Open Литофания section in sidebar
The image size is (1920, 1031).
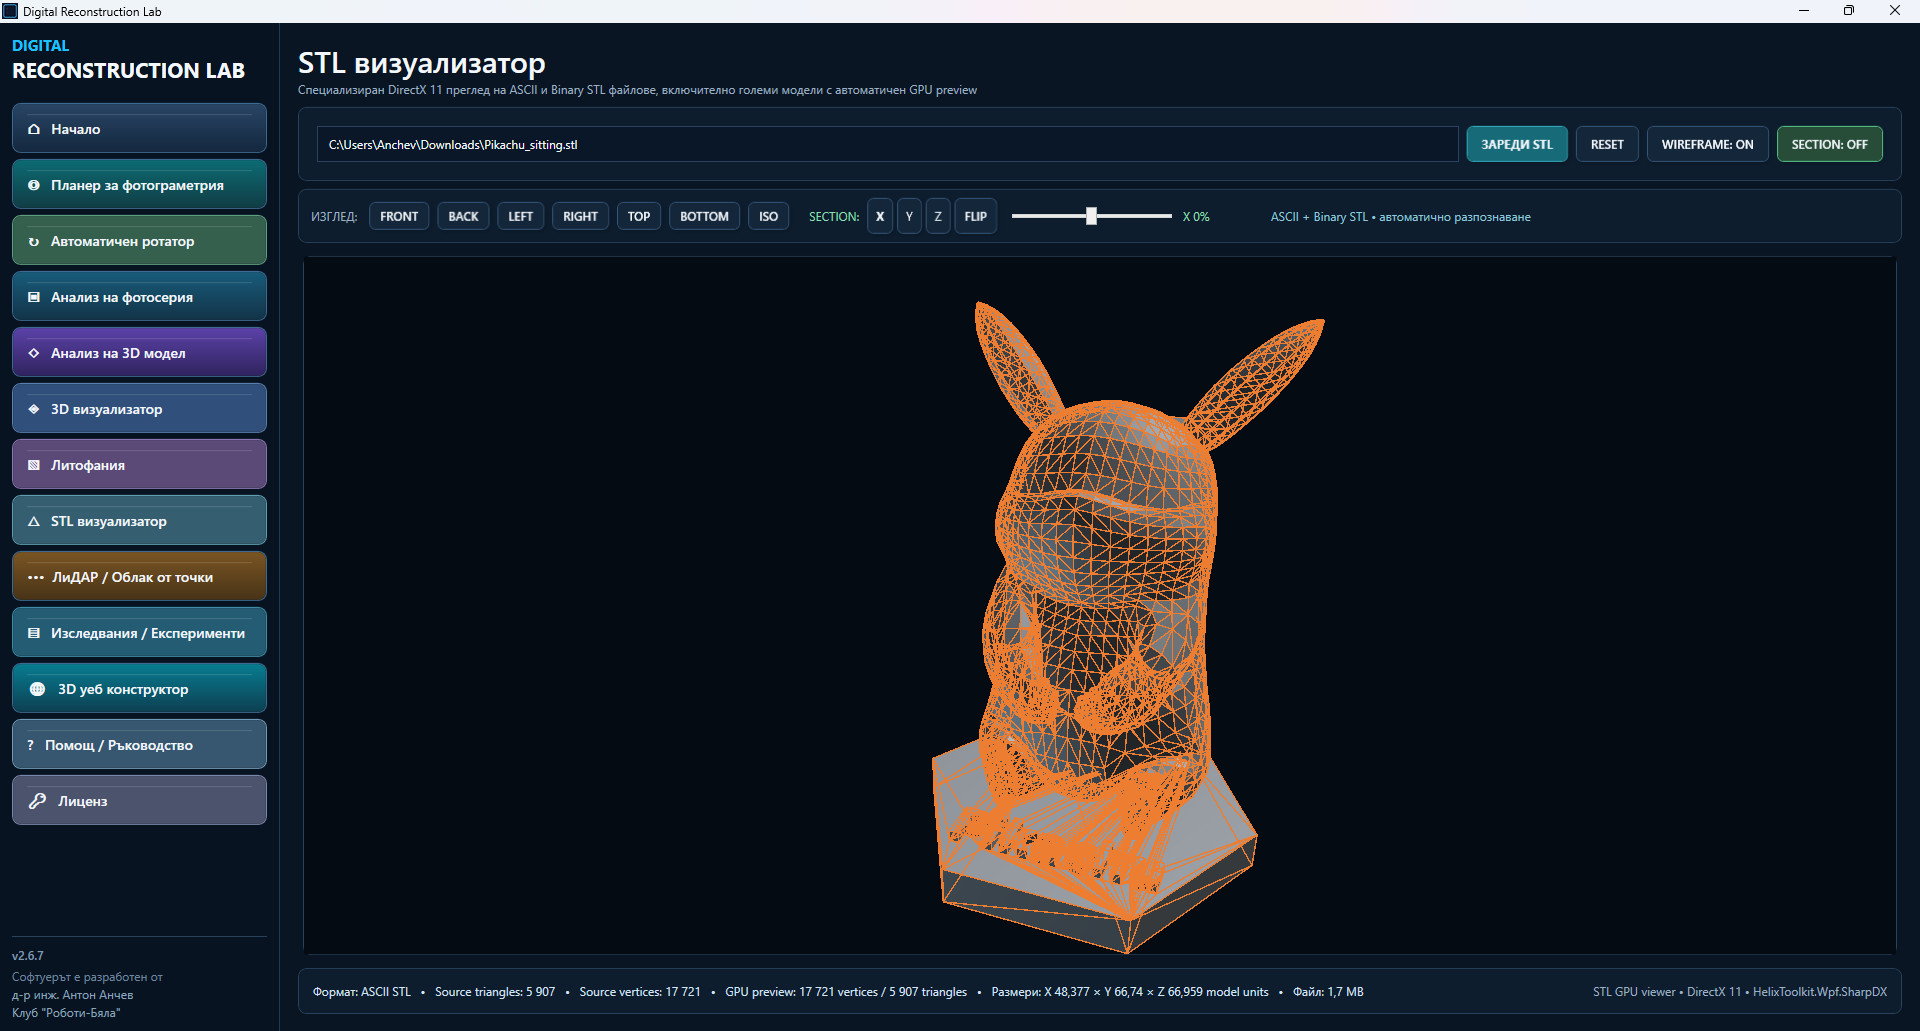pos(139,464)
